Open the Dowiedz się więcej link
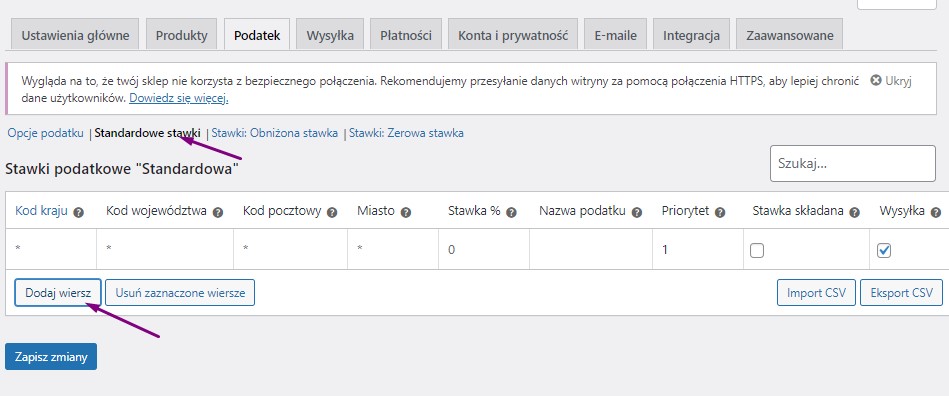This screenshot has height=396, width=949. (x=179, y=97)
